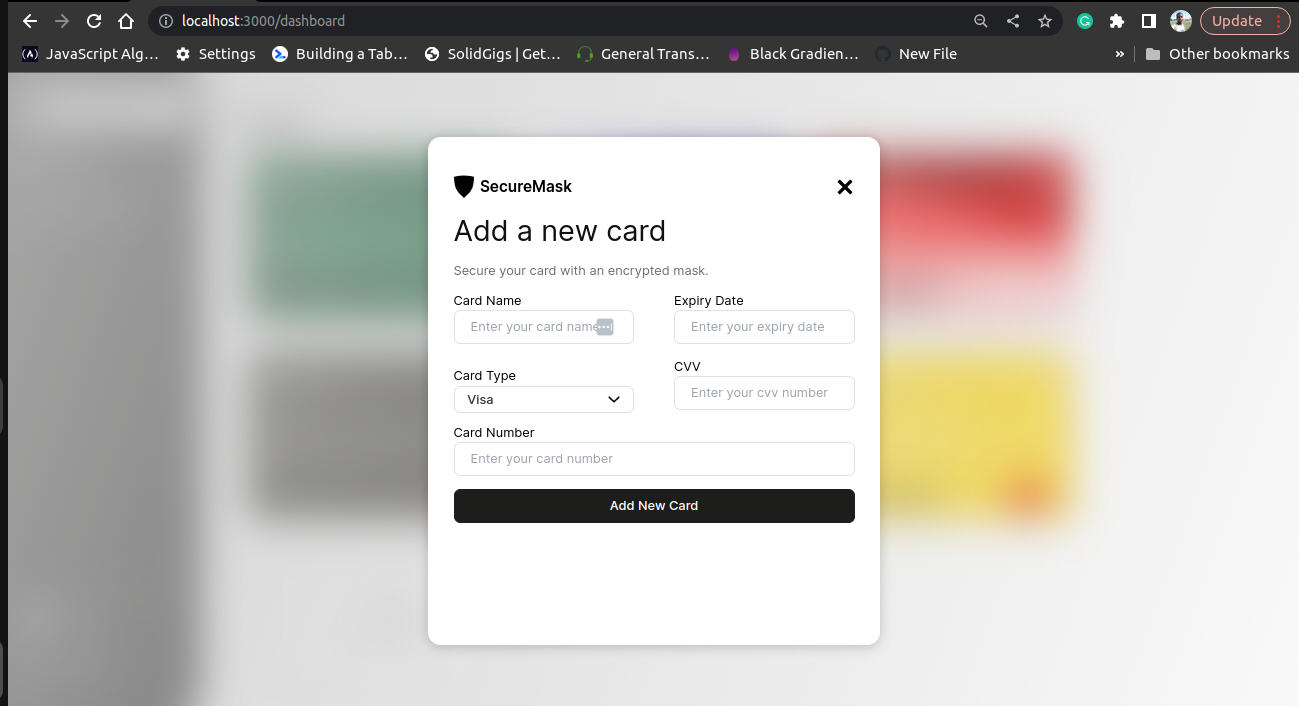
Task: Click the password manager icon in Card Name field
Action: click(605, 327)
